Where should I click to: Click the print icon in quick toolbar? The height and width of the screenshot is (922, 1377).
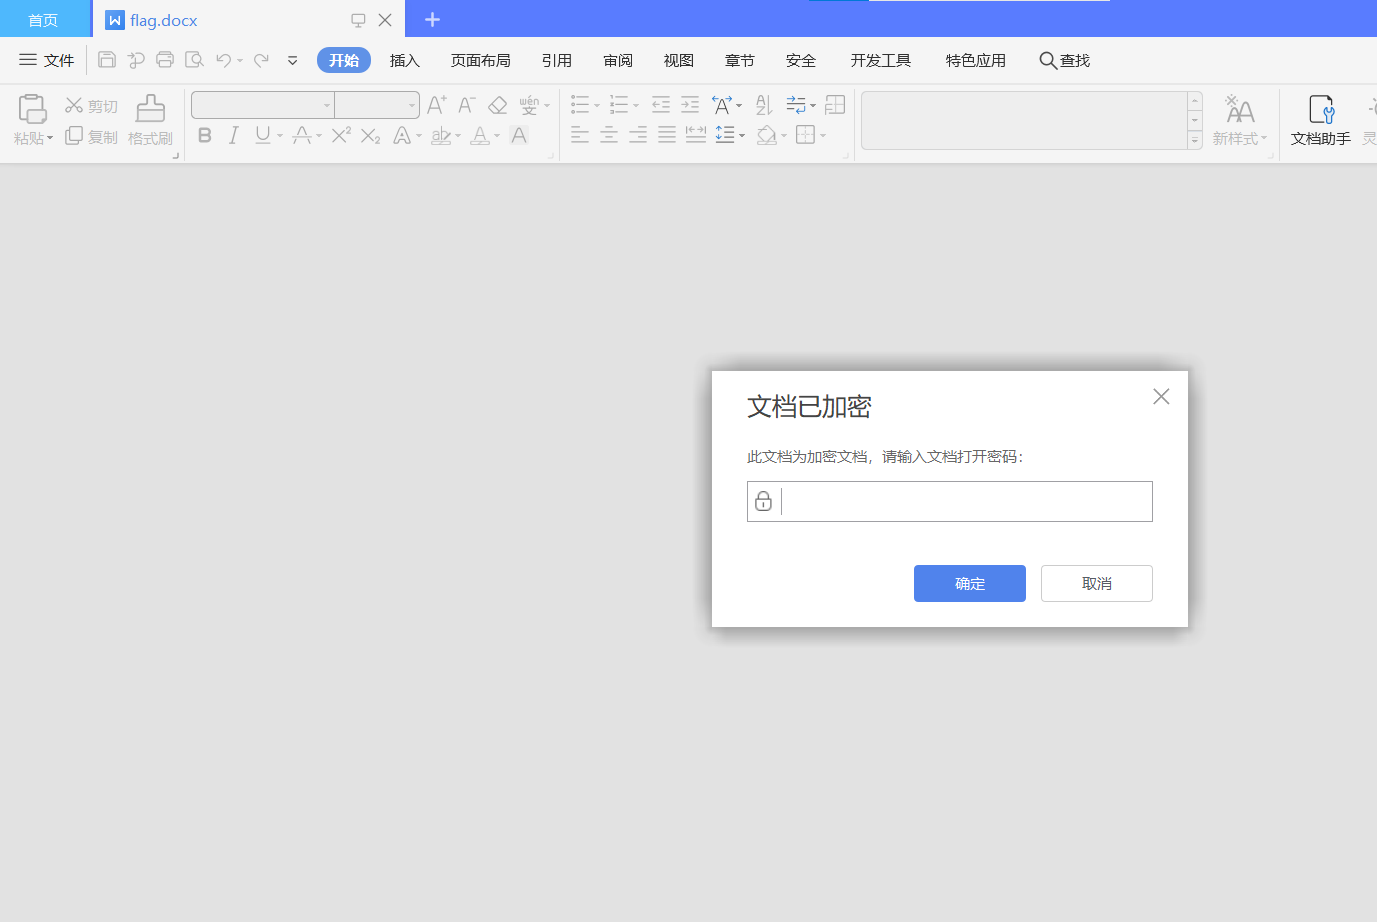(165, 60)
